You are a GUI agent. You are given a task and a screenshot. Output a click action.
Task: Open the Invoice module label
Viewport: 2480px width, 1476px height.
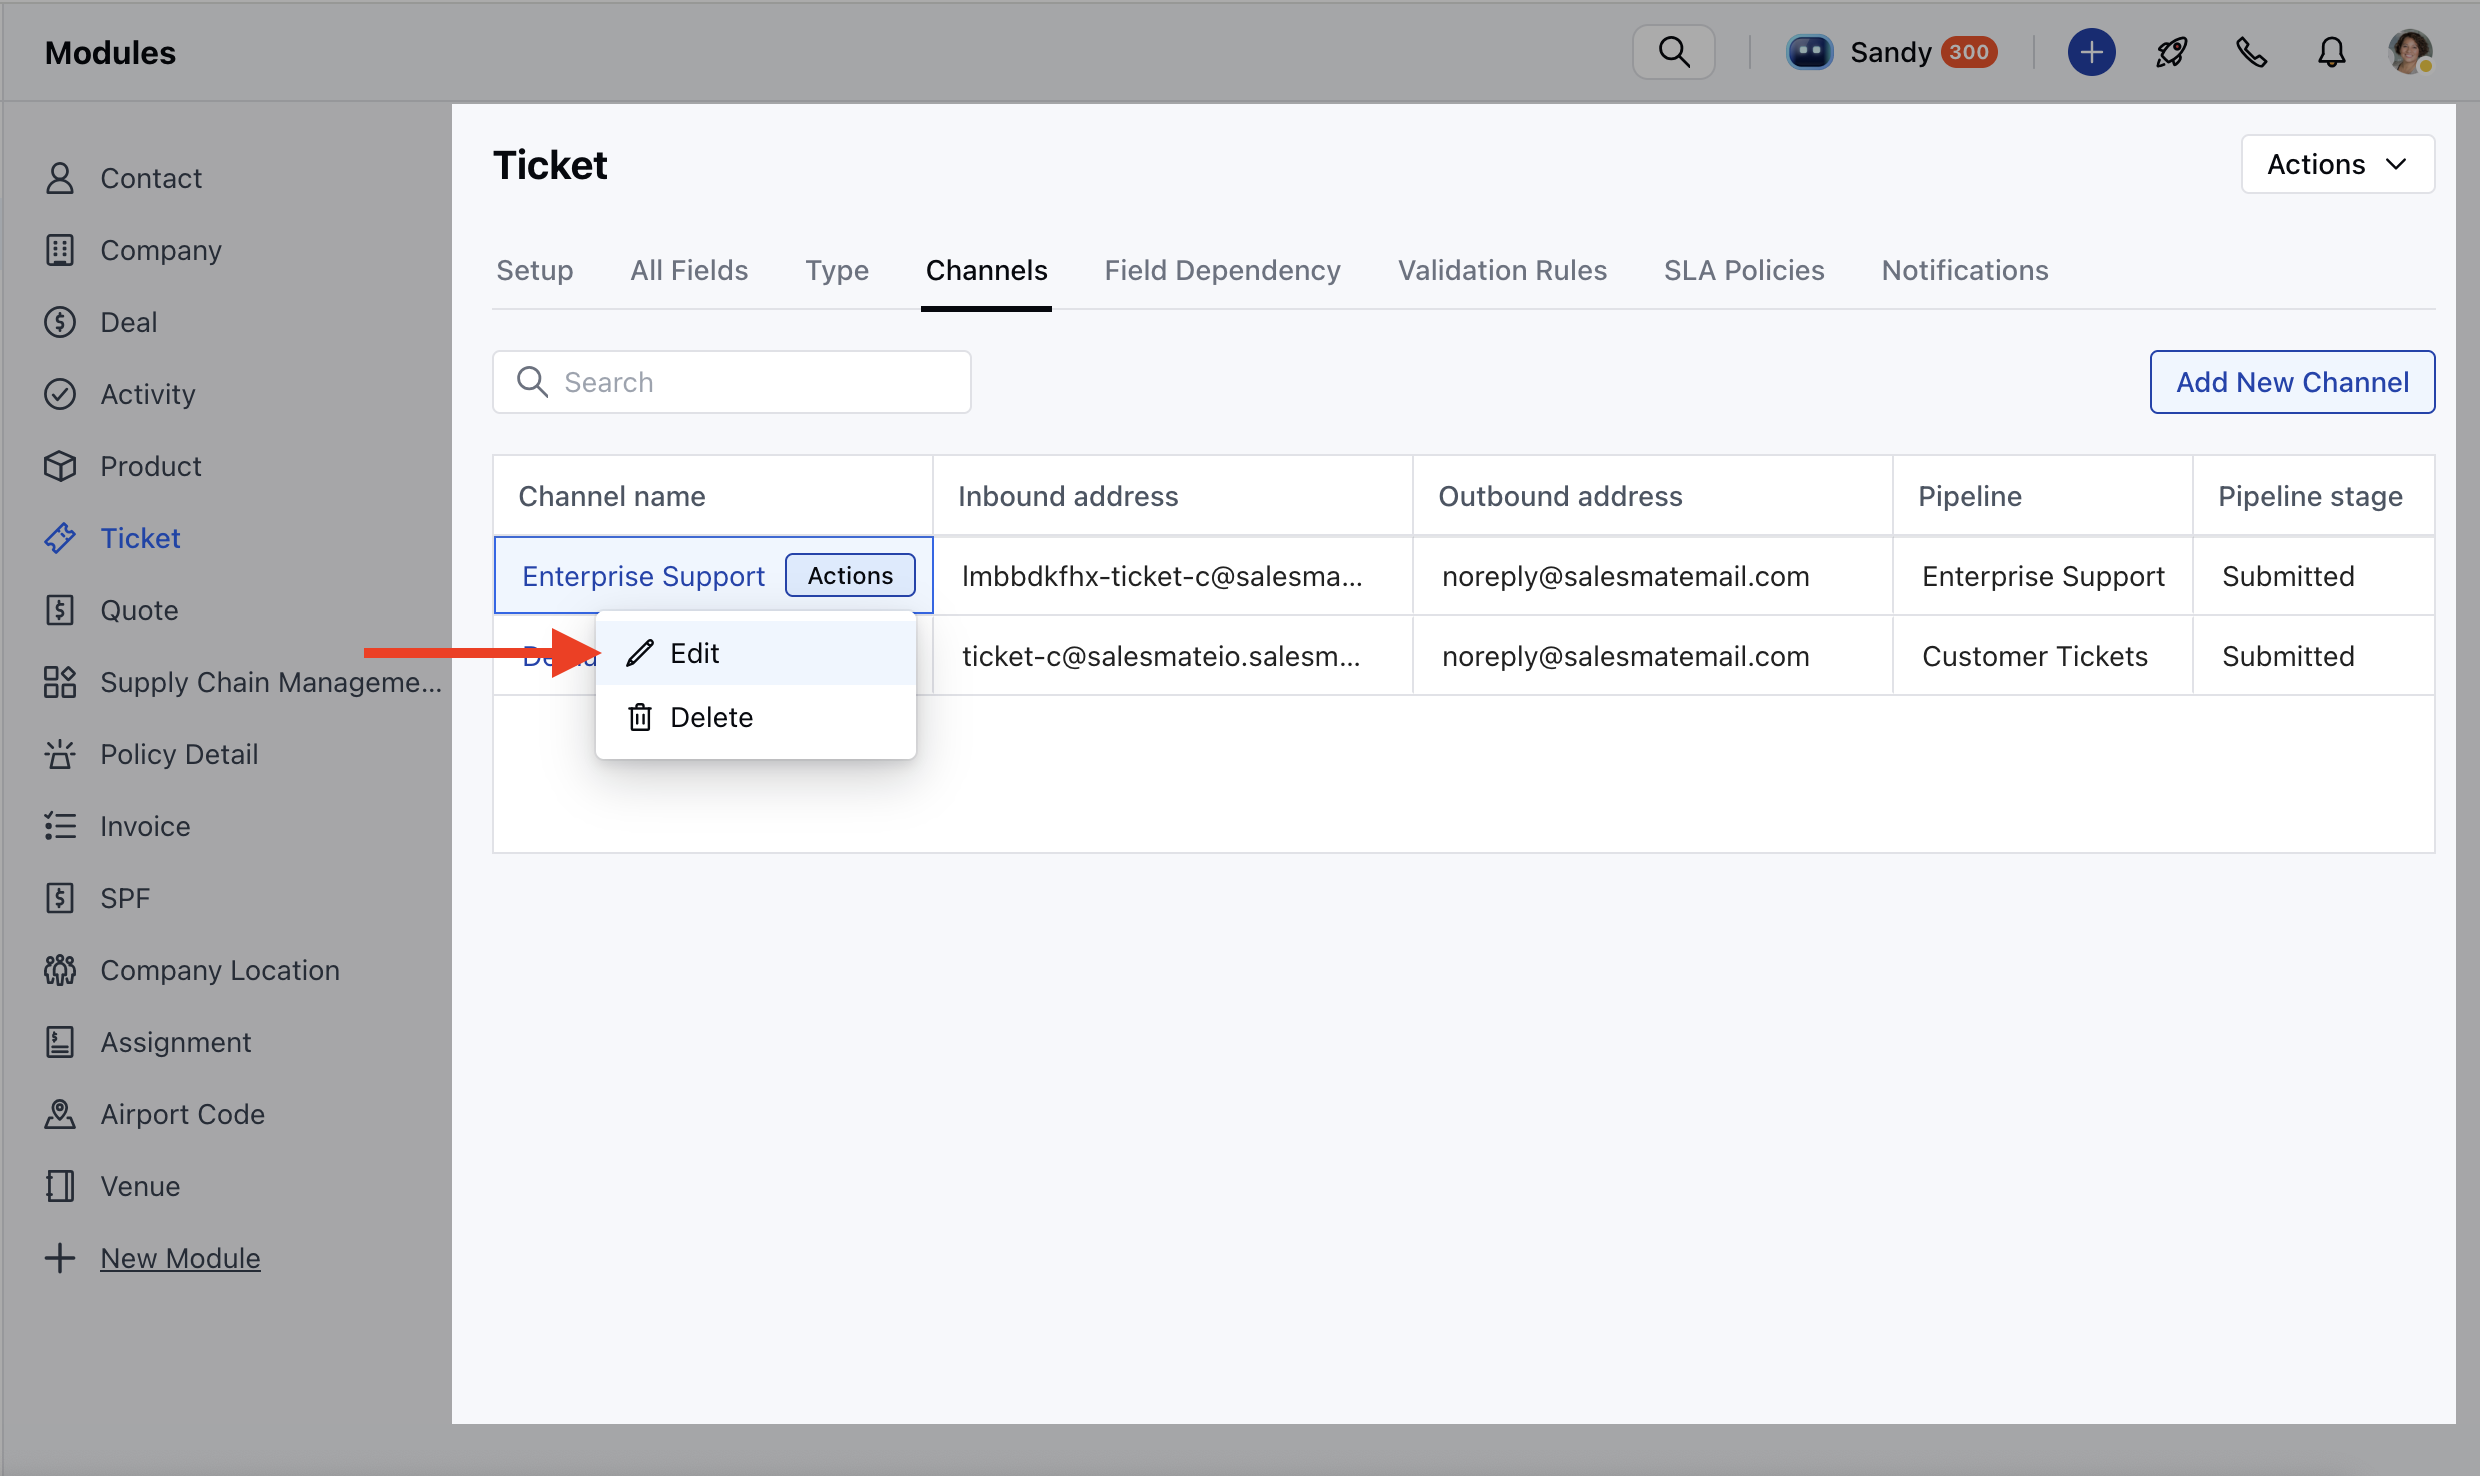145,826
